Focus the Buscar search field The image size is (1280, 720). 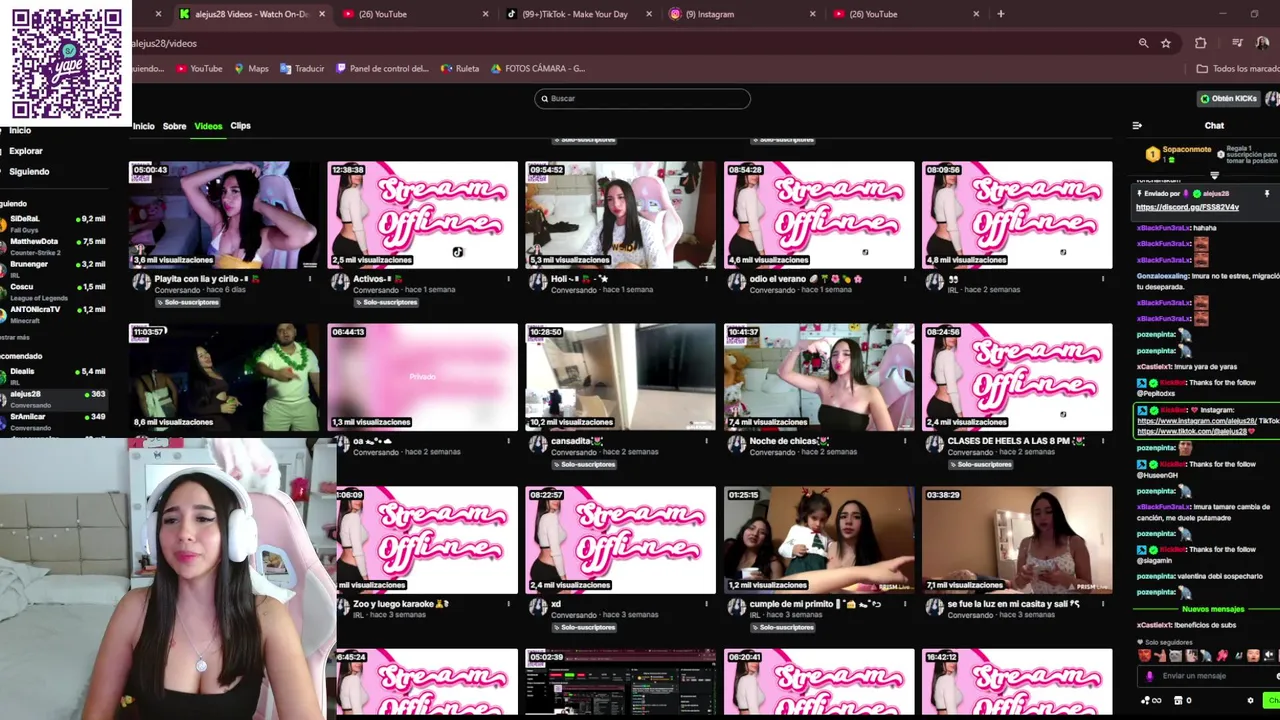(642, 98)
